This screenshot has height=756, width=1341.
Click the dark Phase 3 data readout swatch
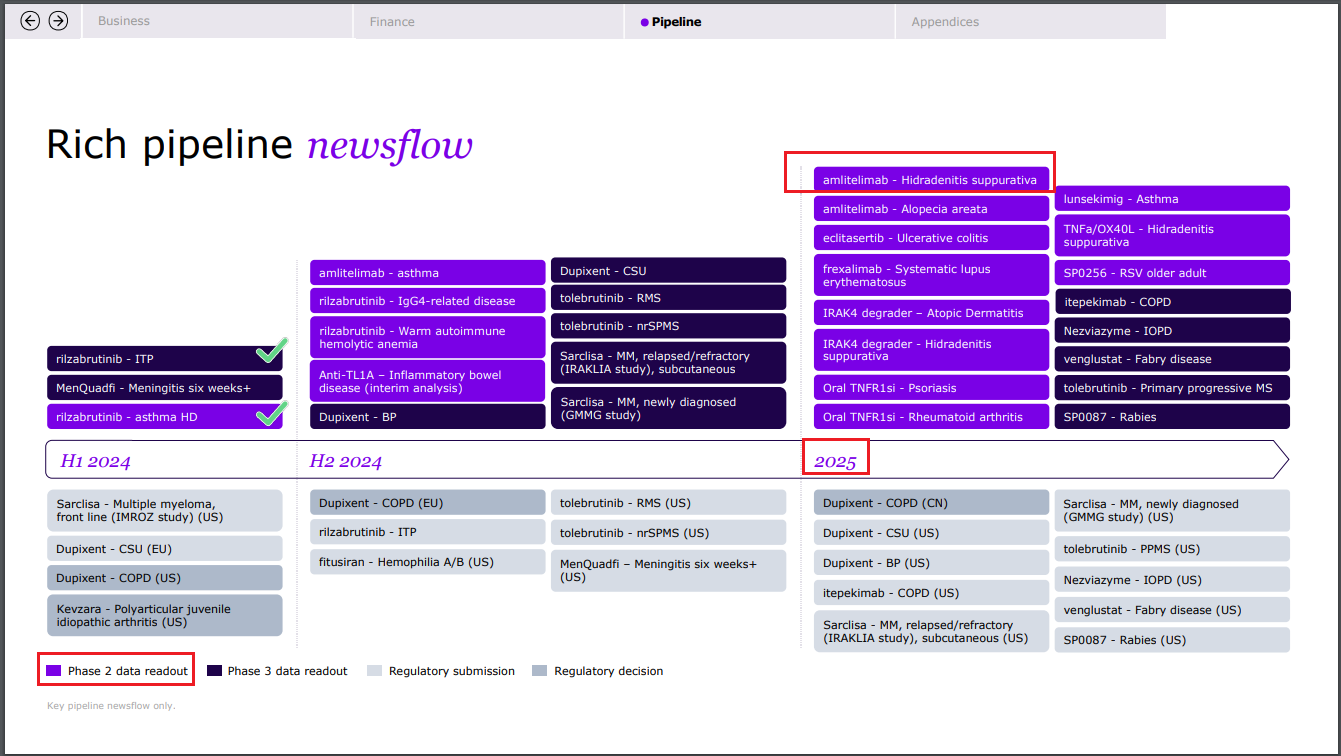(214, 671)
